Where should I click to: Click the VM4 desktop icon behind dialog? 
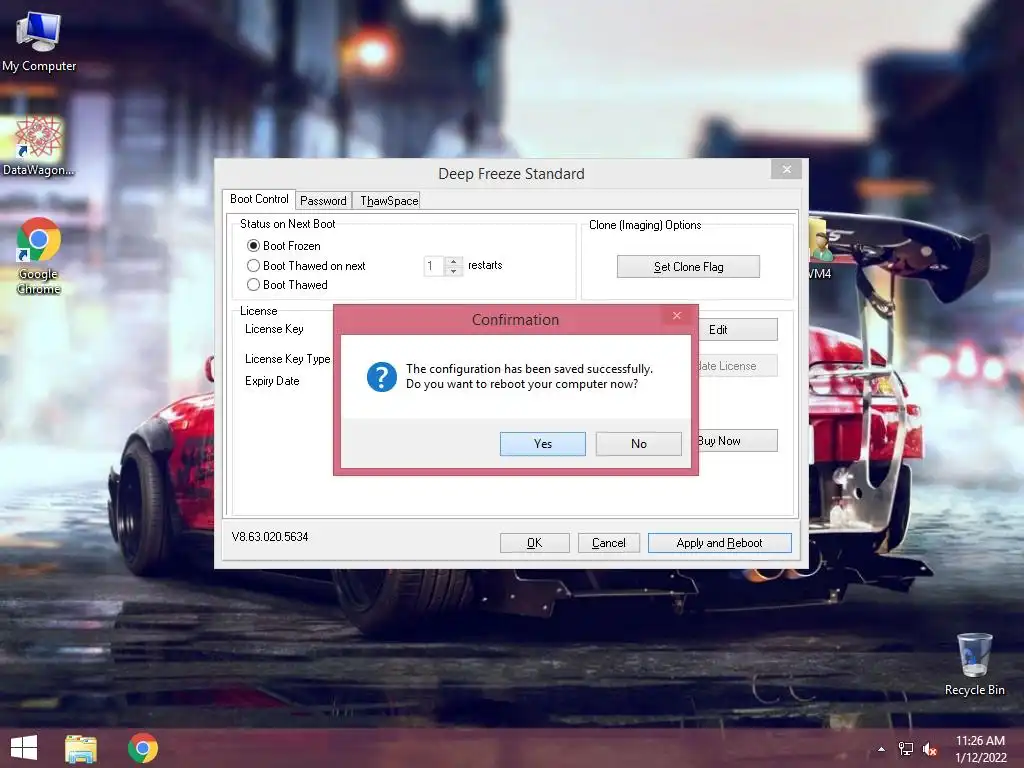click(x=820, y=251)
